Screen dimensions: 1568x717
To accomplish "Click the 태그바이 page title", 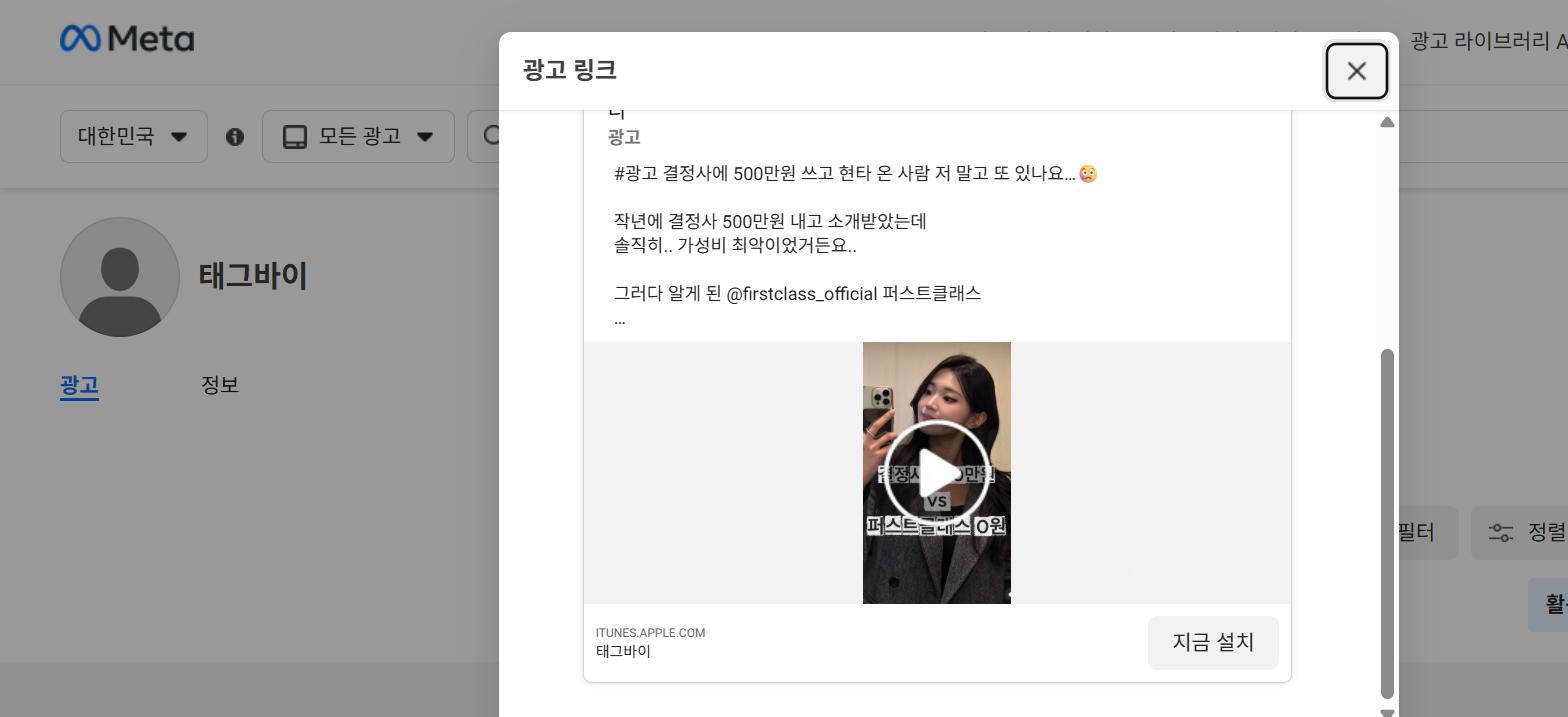I will coord(253,275).
